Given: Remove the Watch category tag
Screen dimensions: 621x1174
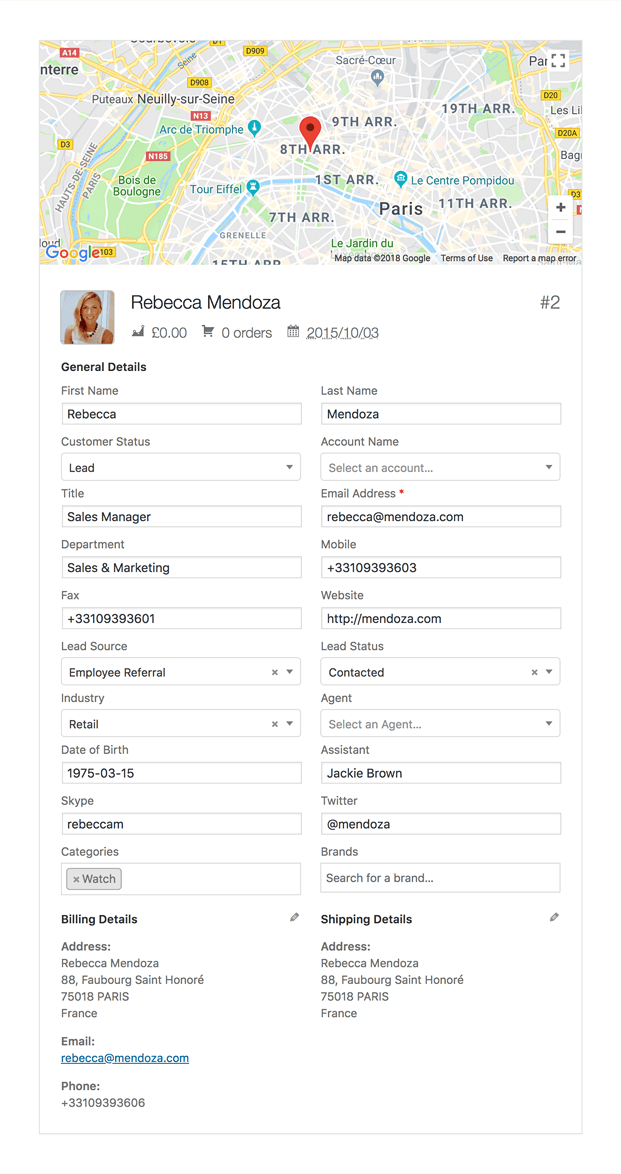Looking at the screenshot, I should click(76, 880).
